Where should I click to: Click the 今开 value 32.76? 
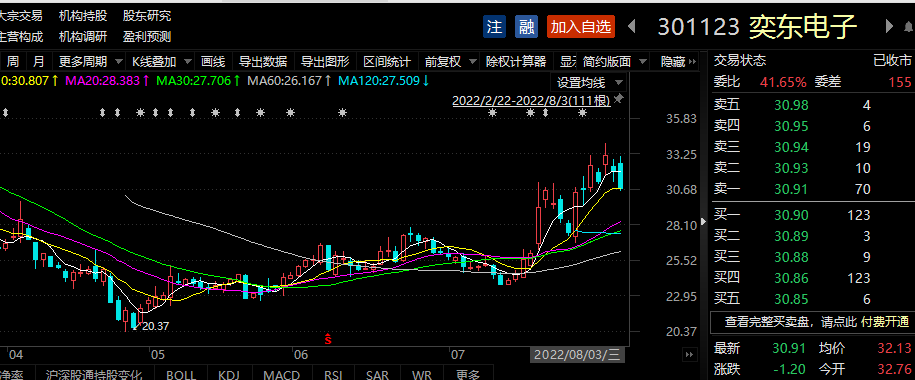click(895, 369)
